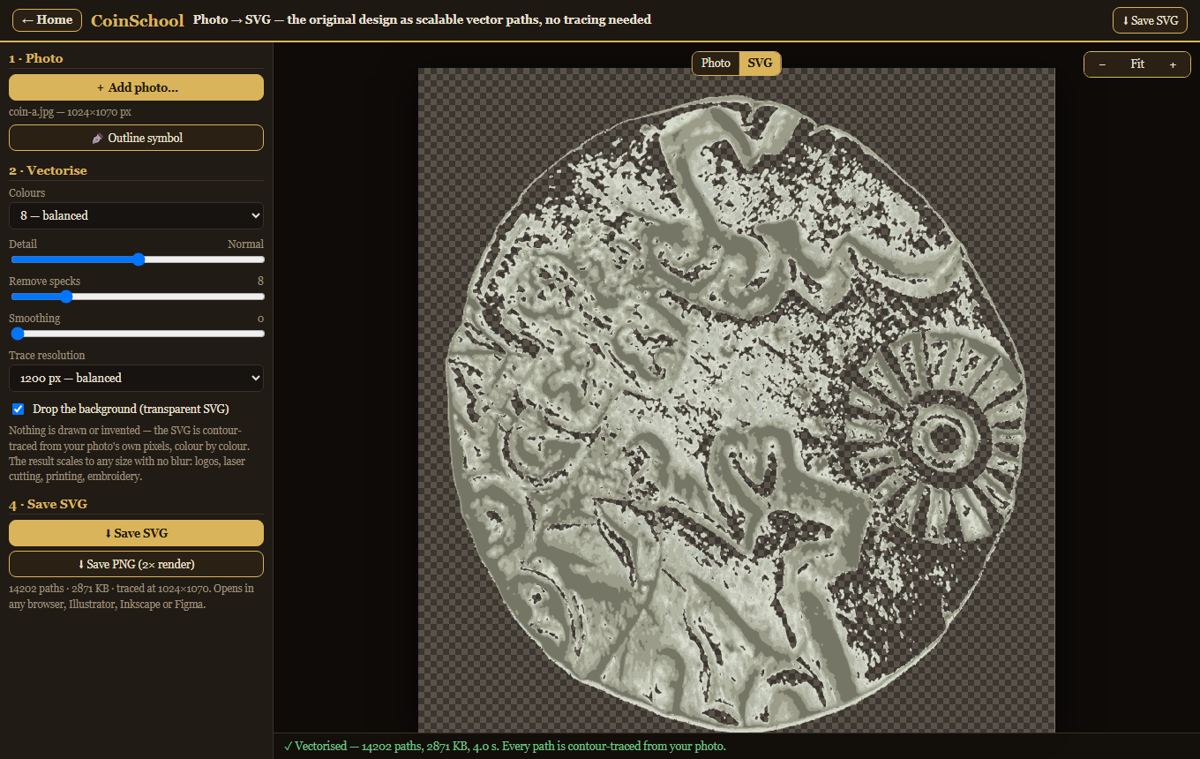This screenshot has height=759, width=1200.
Task: Click the Outline symbol pen button
Action: click(136, 138)
